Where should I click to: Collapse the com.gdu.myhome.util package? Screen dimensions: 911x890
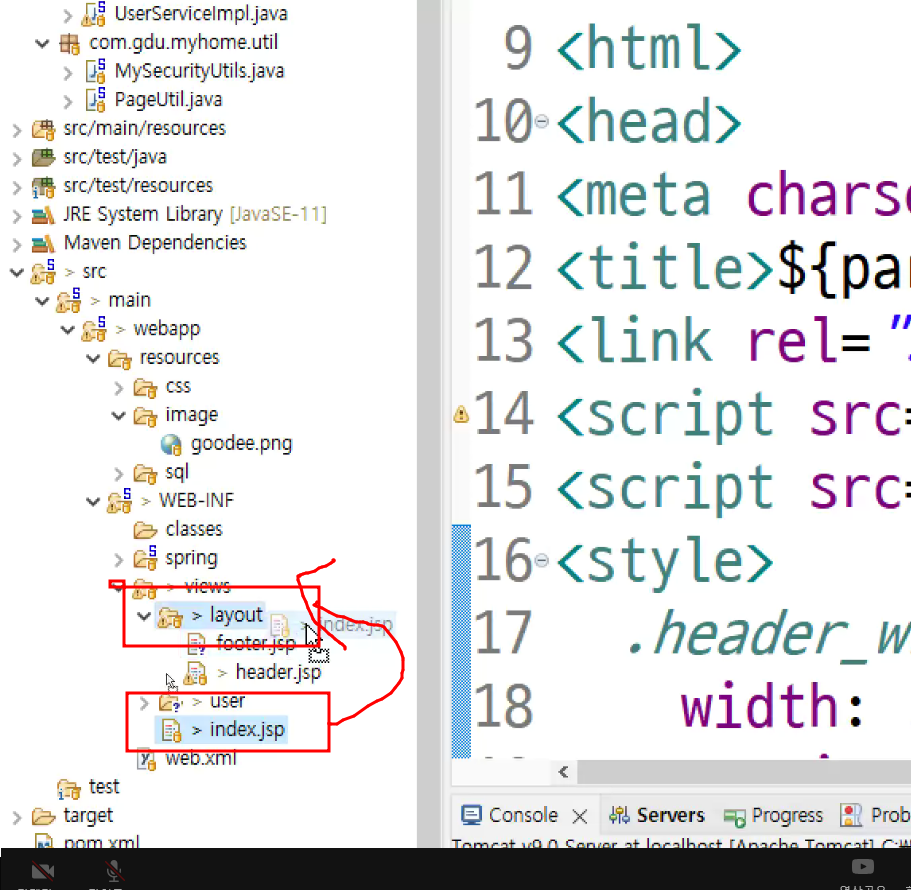pos(42,43)
